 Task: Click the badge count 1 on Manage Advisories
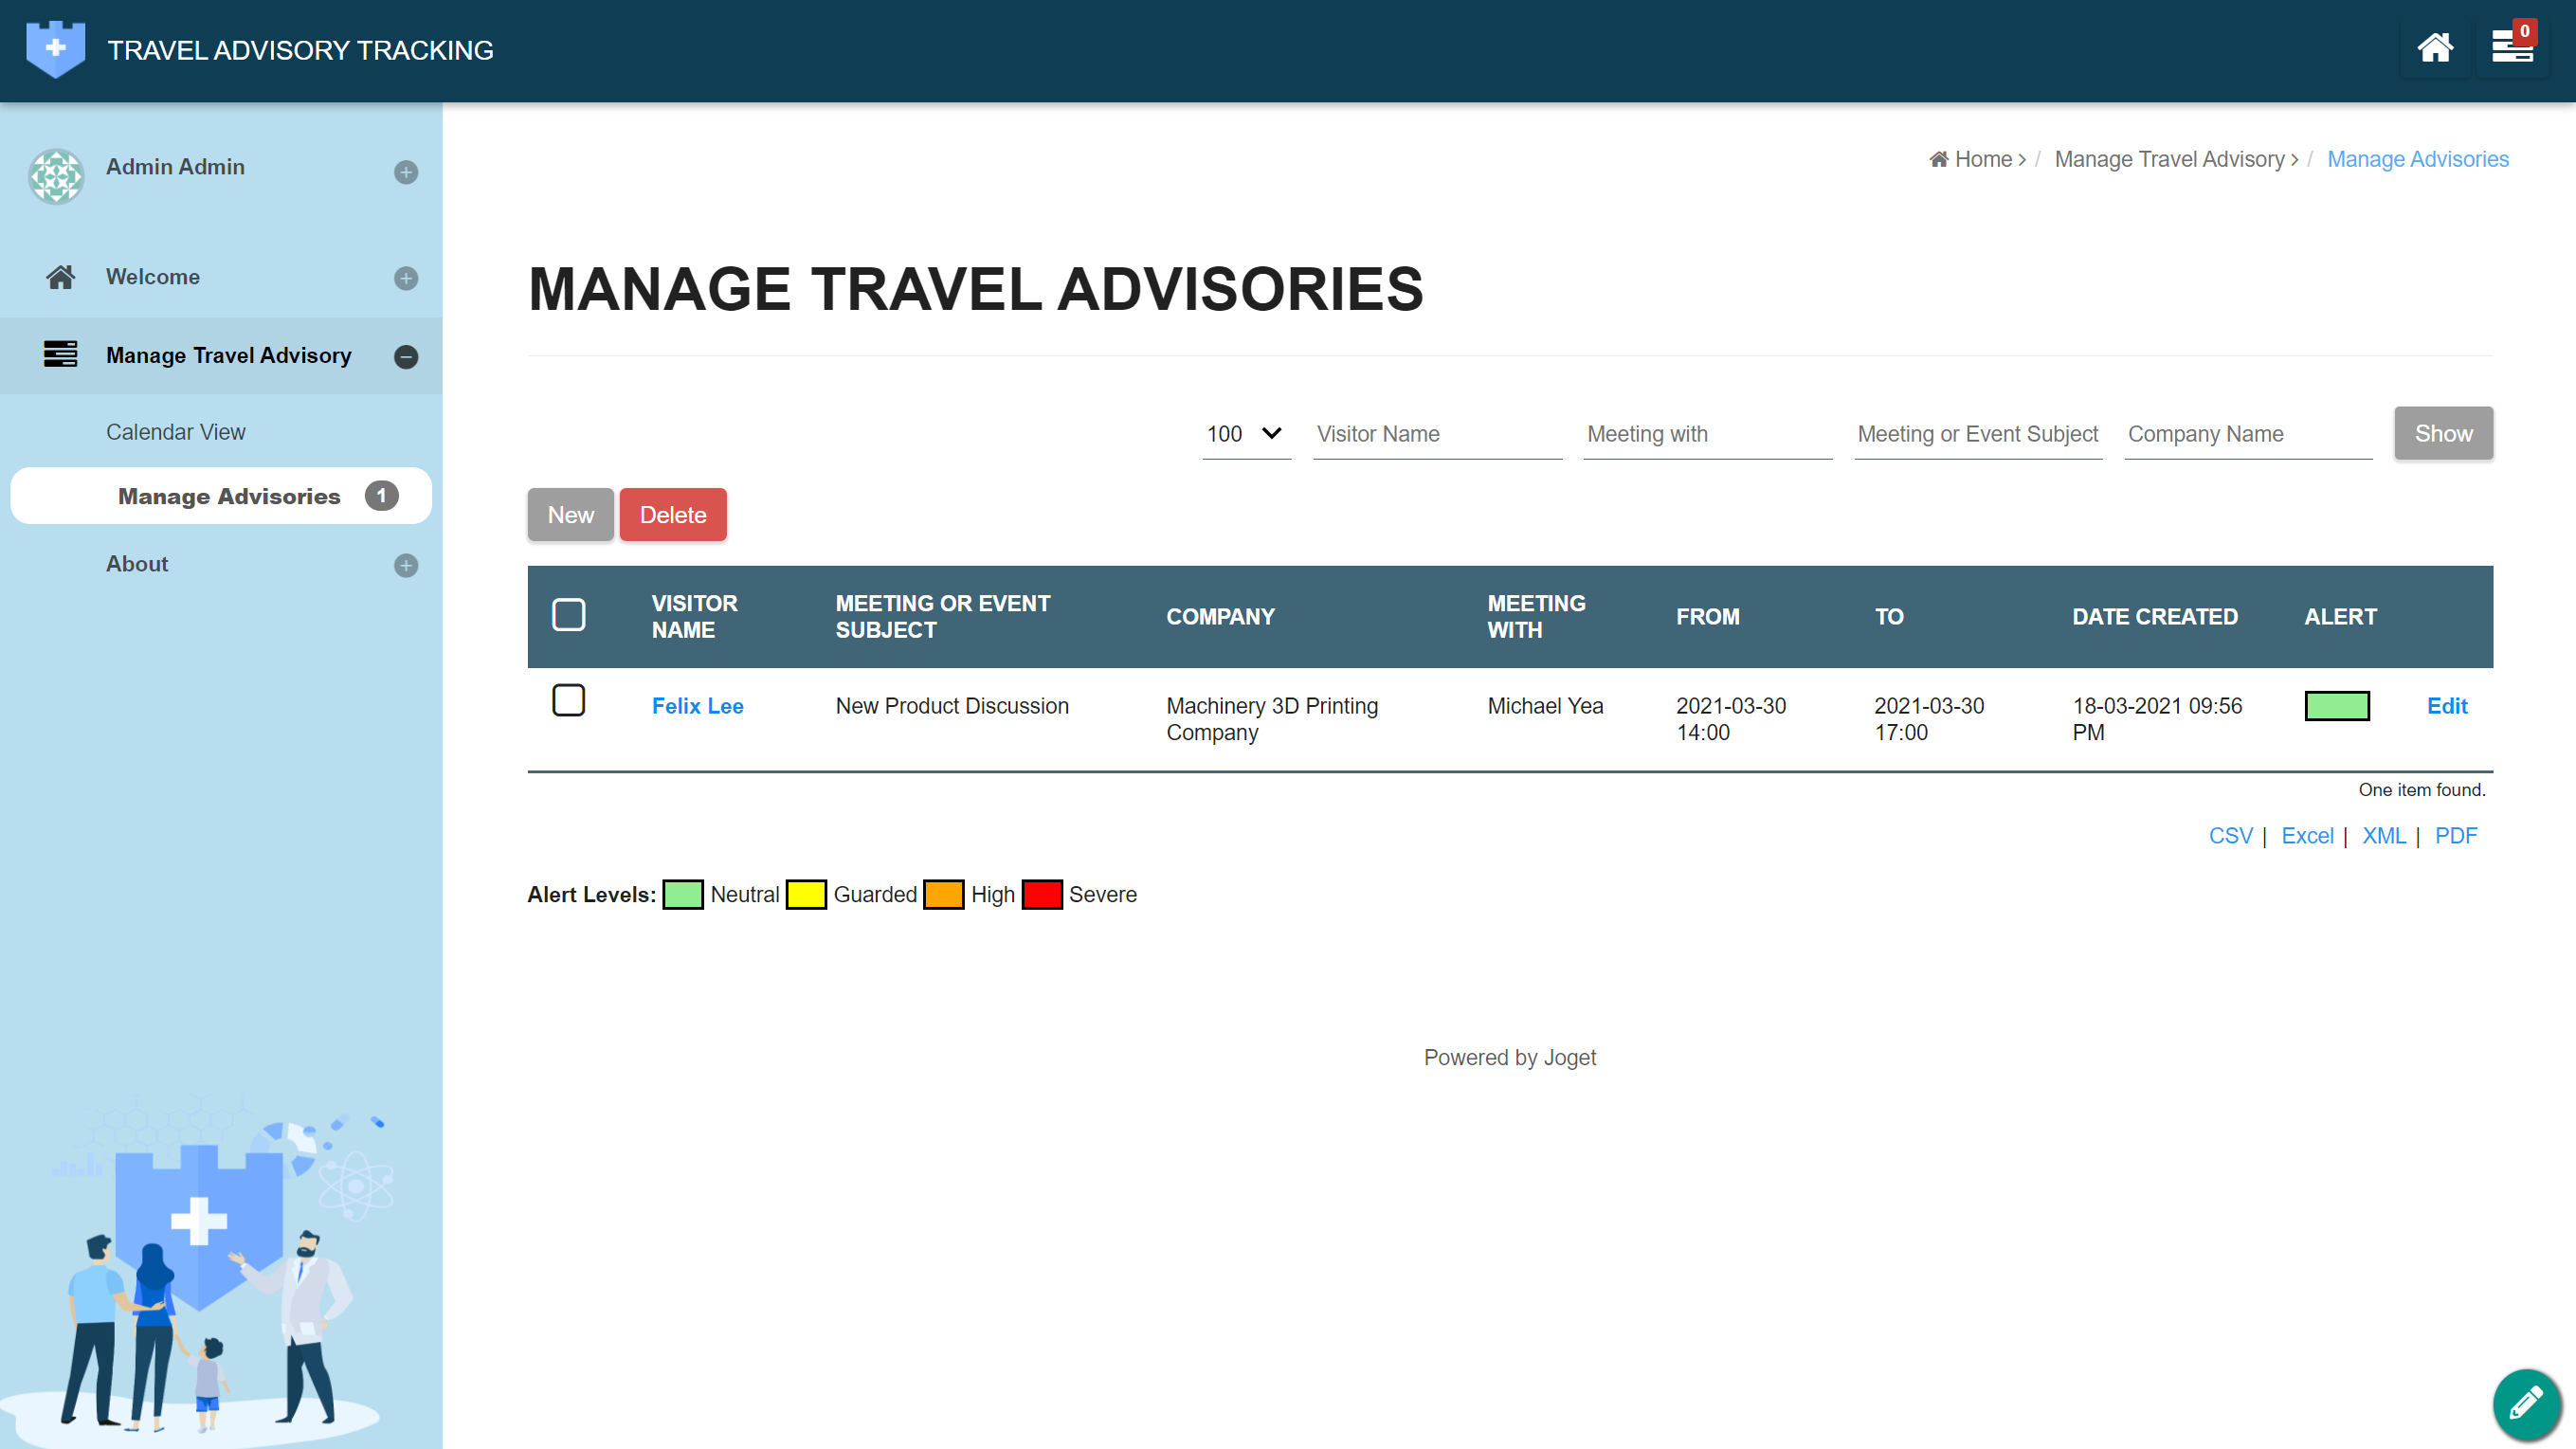pos(381,496)
